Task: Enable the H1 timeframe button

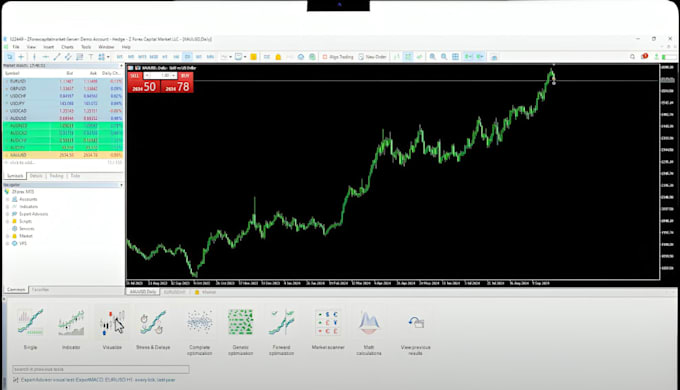Action: 165,57
